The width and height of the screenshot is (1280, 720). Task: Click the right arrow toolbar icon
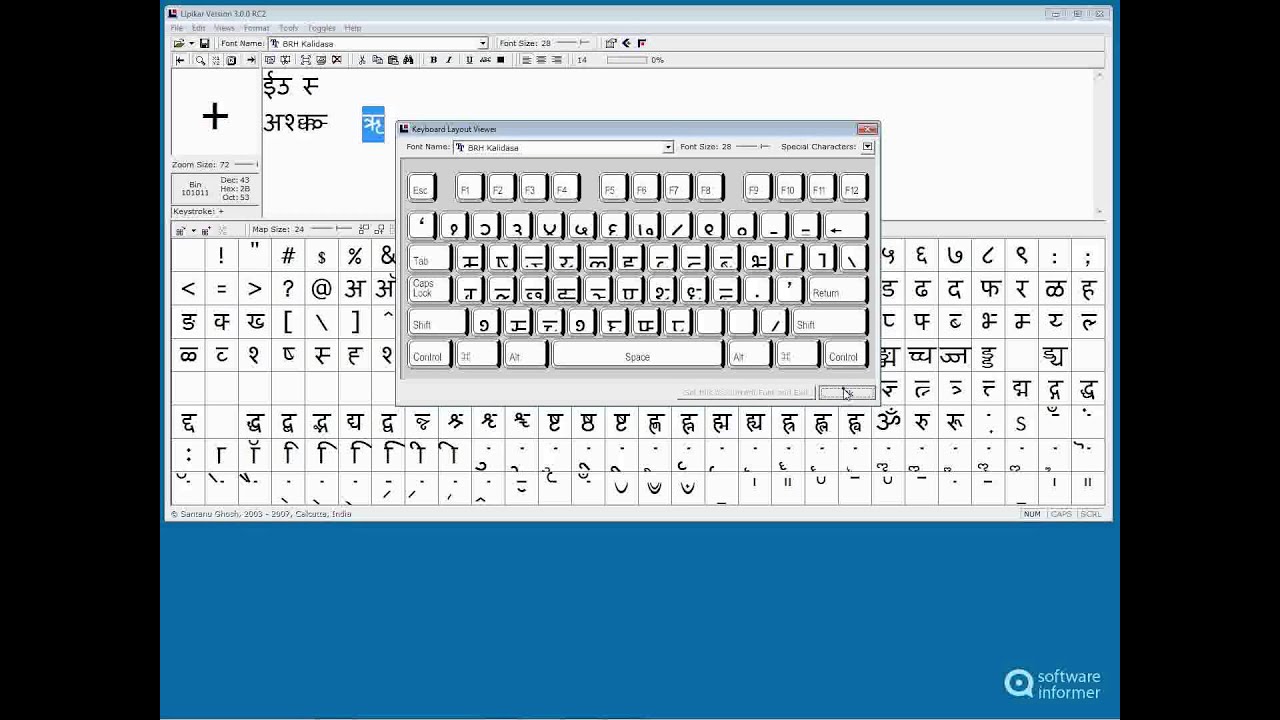251,60
